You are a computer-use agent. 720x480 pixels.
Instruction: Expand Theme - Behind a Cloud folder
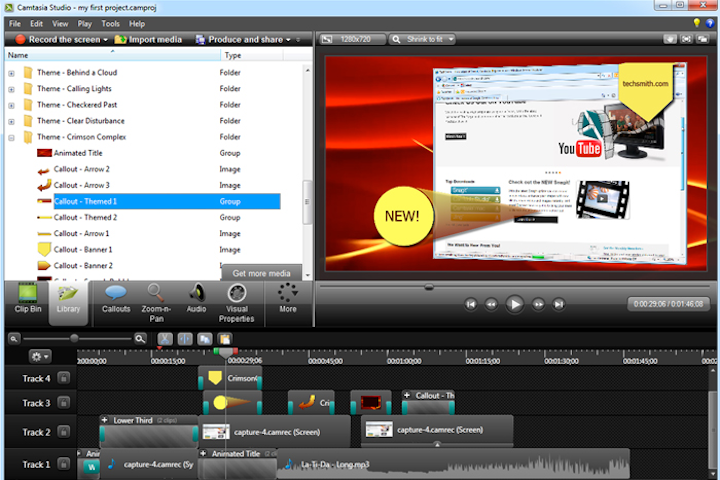(11, 73)
